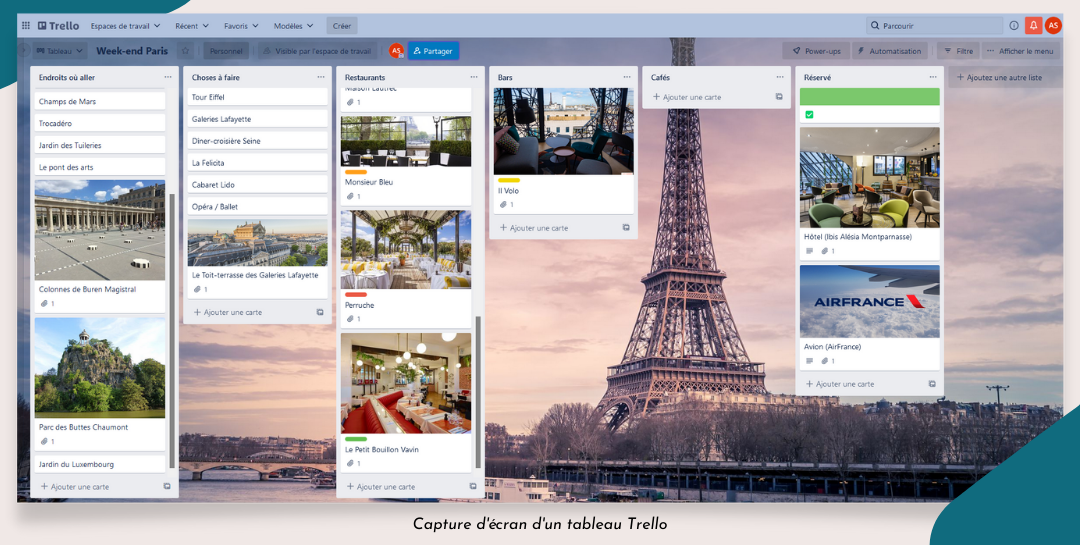Viewport: 1080px width, 545px height.
Task: Open the Récent menu
Action: (192, 26)
